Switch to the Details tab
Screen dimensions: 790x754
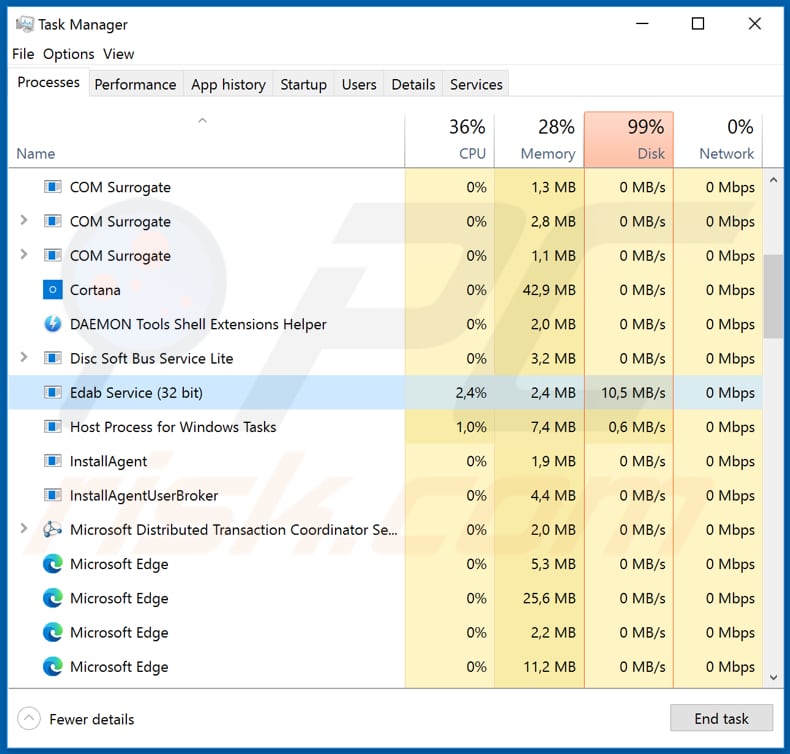(413, 84)
